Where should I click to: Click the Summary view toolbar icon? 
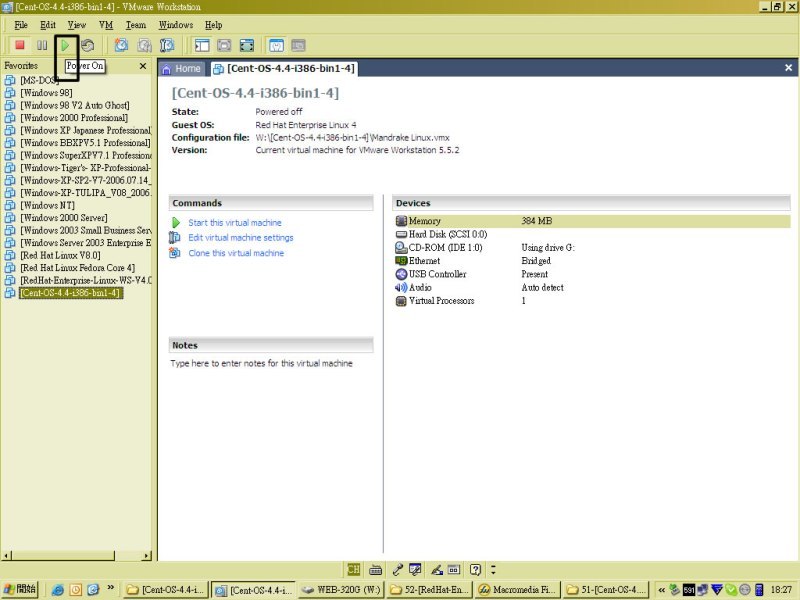(x=276, y=45)
